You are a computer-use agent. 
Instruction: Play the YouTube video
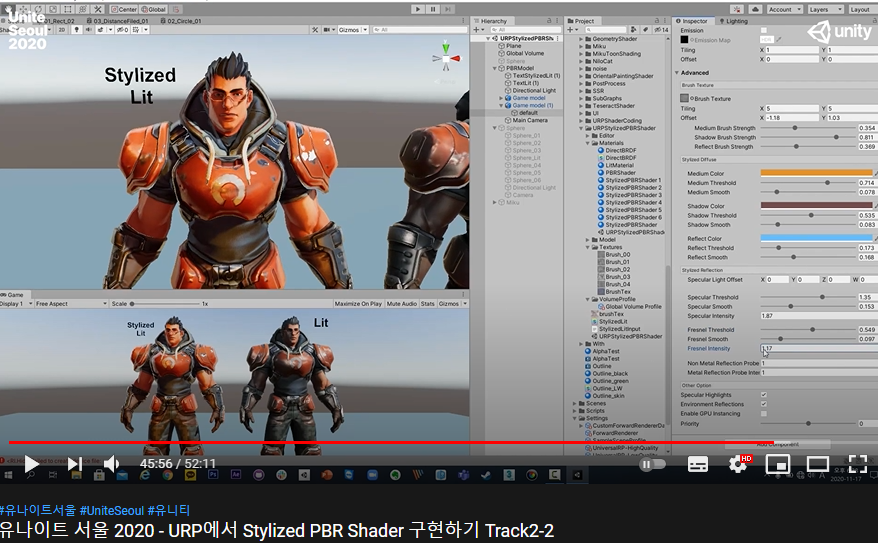31,464
